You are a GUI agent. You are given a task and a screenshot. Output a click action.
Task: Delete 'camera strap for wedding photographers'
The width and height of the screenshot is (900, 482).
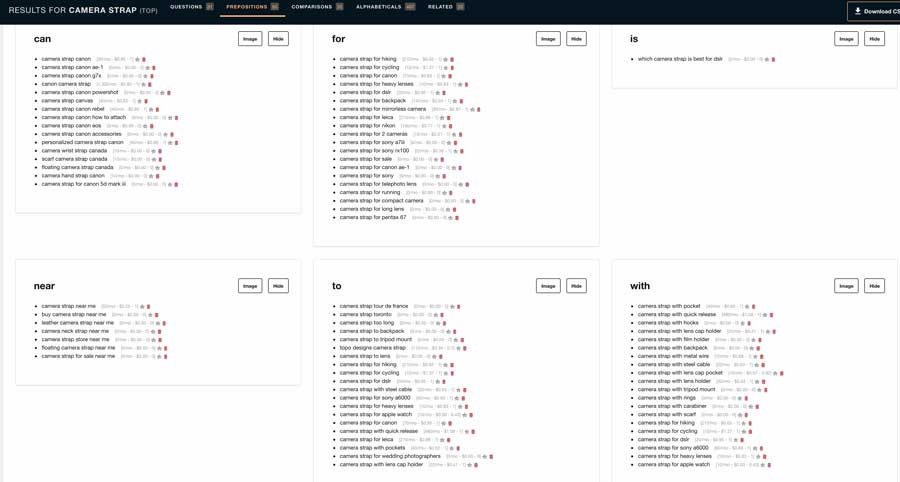pyautogui.click(x=491, y=456)
